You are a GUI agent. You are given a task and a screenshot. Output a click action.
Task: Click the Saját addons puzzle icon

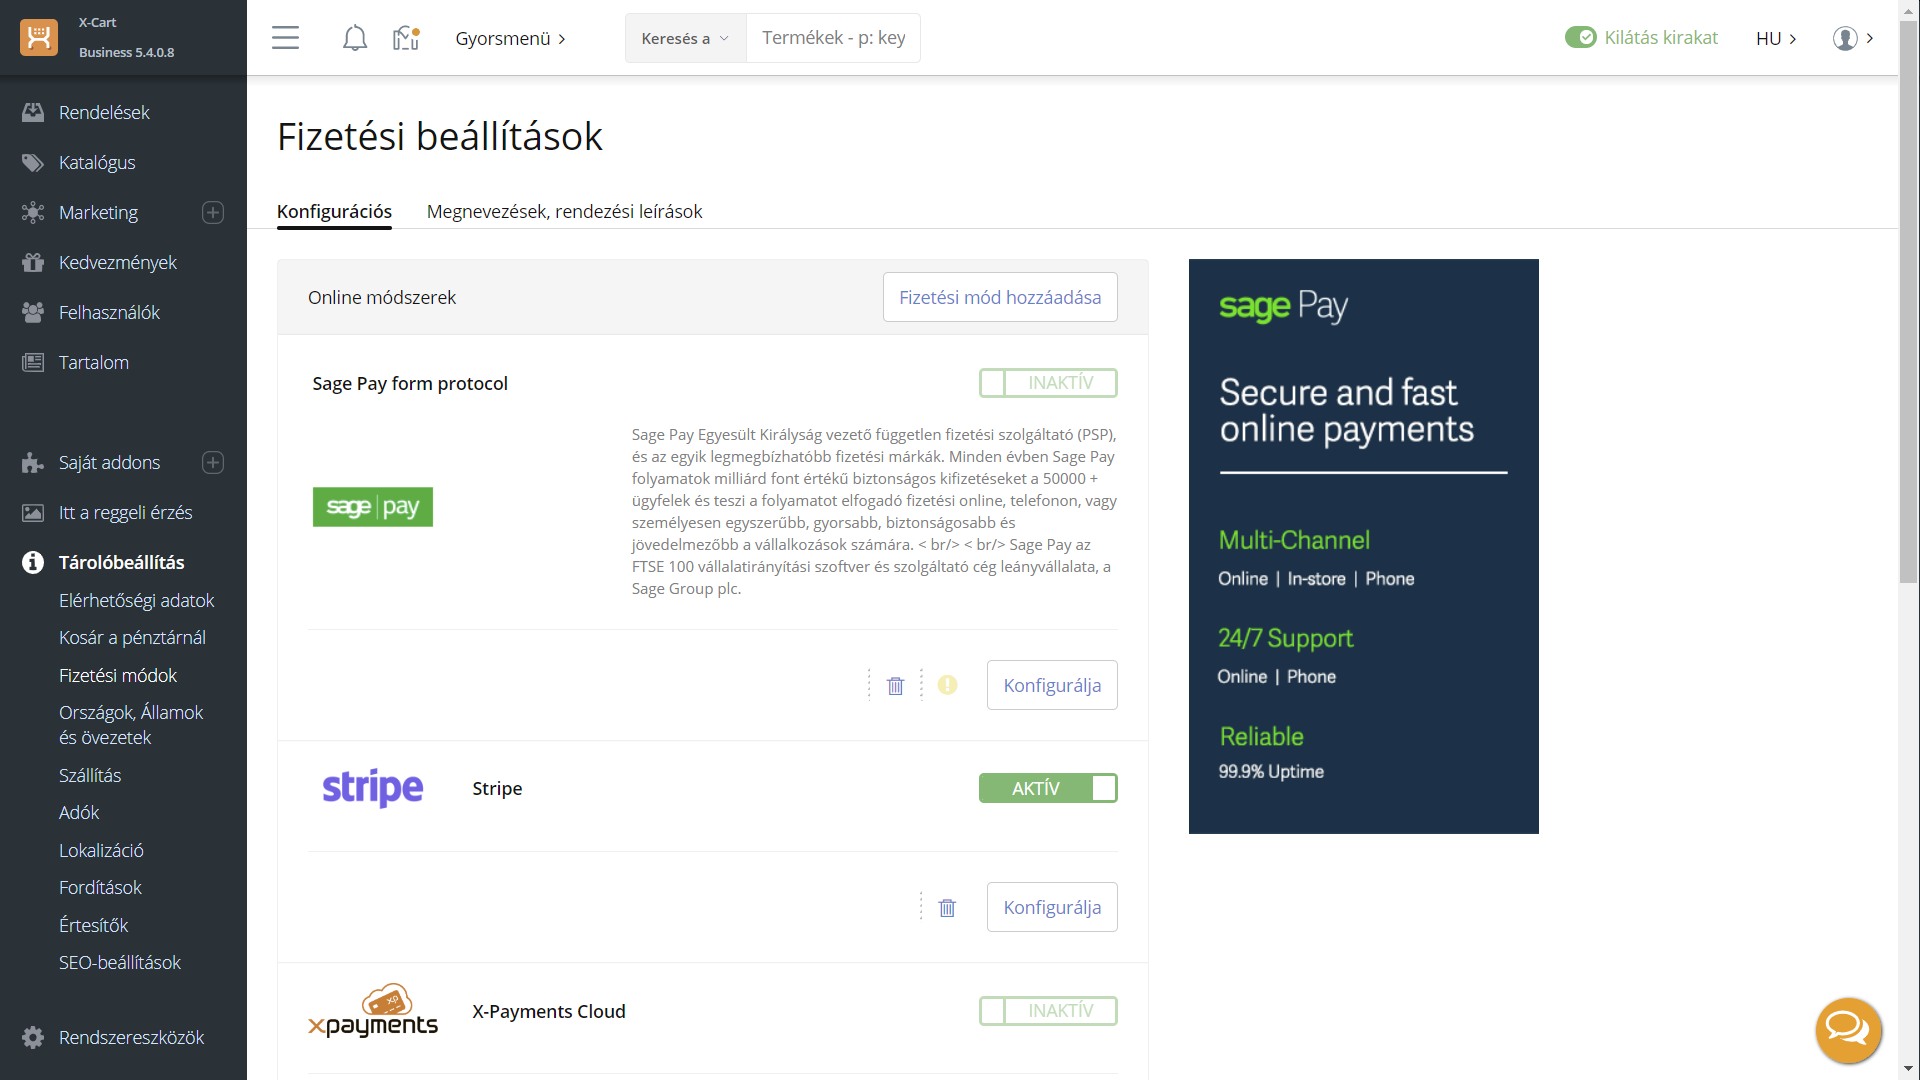[x=33, y=462]
